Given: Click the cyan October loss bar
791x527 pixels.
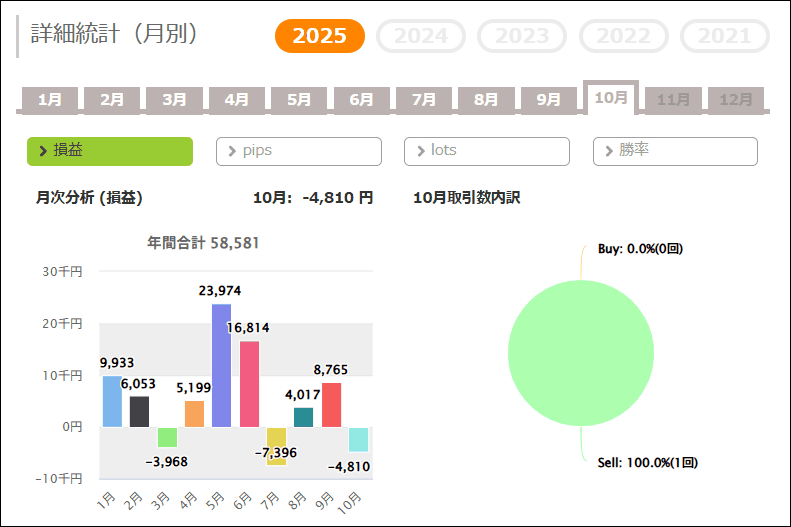Looking at the screenshot, I should tap(358, 439).
